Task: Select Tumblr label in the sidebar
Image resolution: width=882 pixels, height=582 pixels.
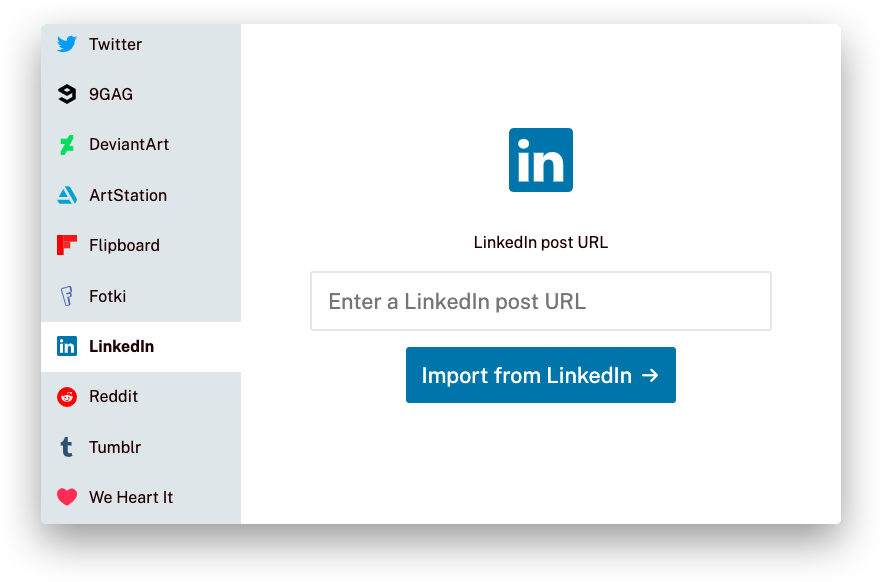Action: (x=115, y=447)
